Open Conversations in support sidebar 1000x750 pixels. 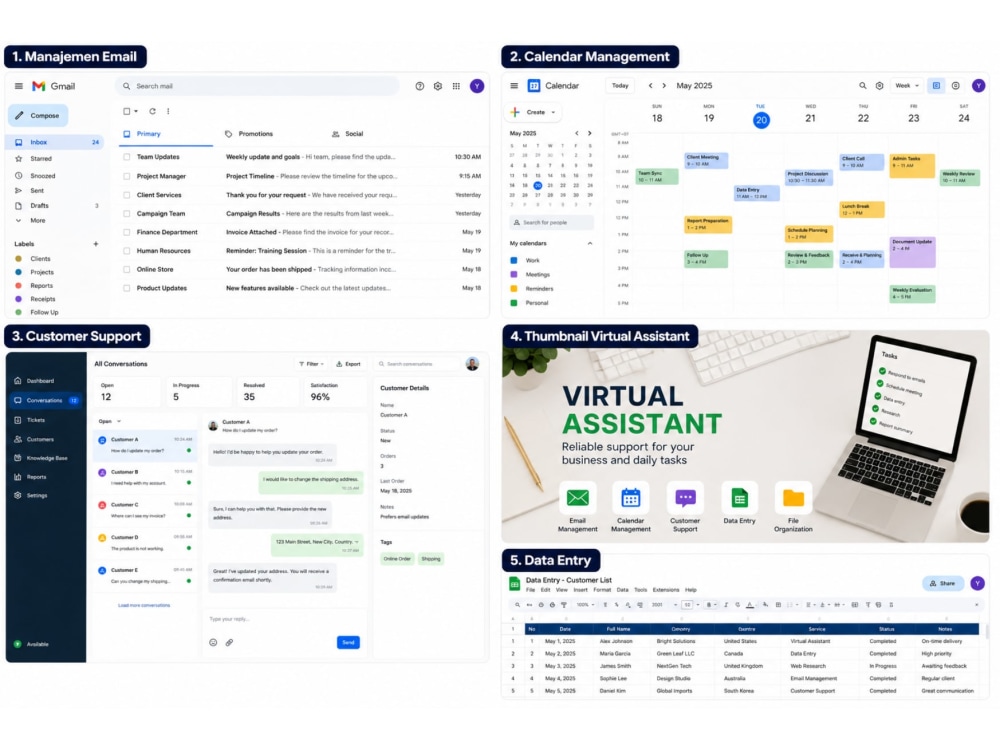[x=46, y=401]
